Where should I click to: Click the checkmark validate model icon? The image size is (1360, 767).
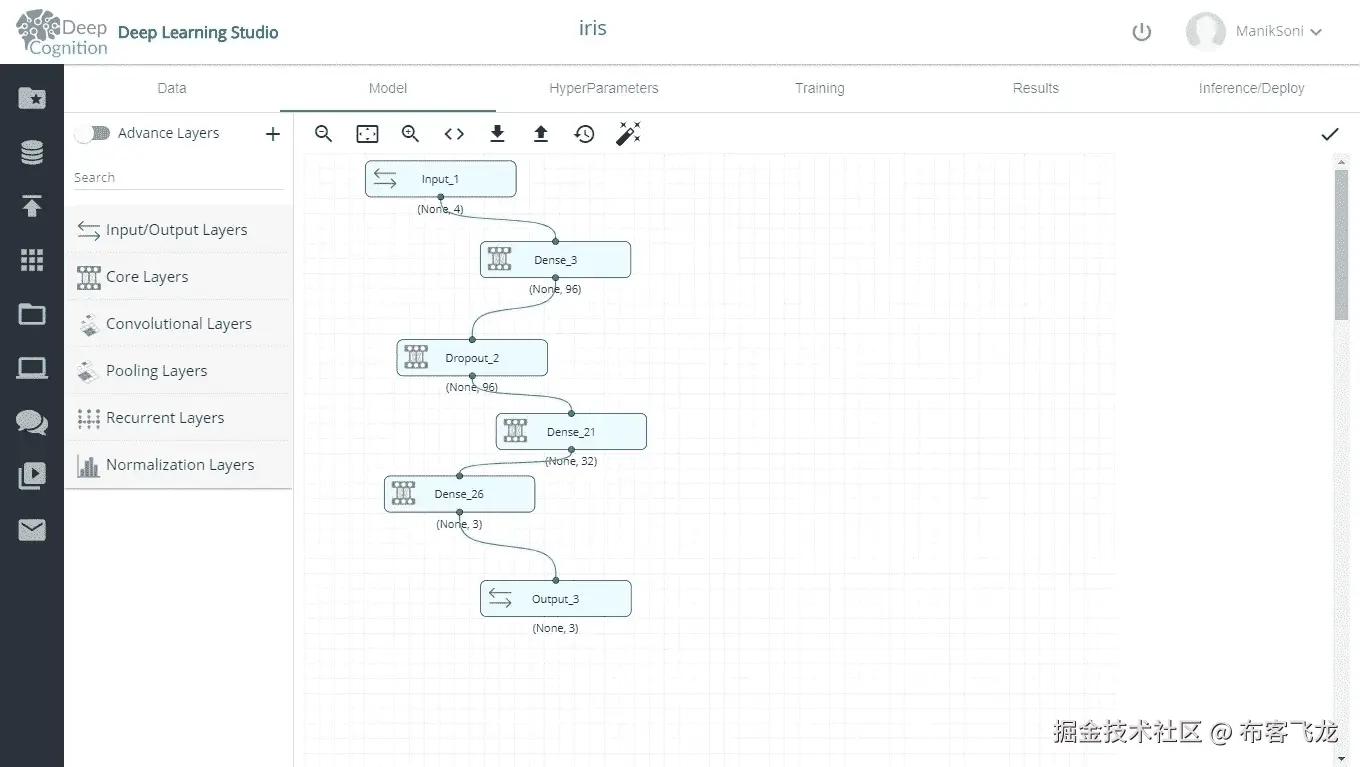pos(1330,134)
